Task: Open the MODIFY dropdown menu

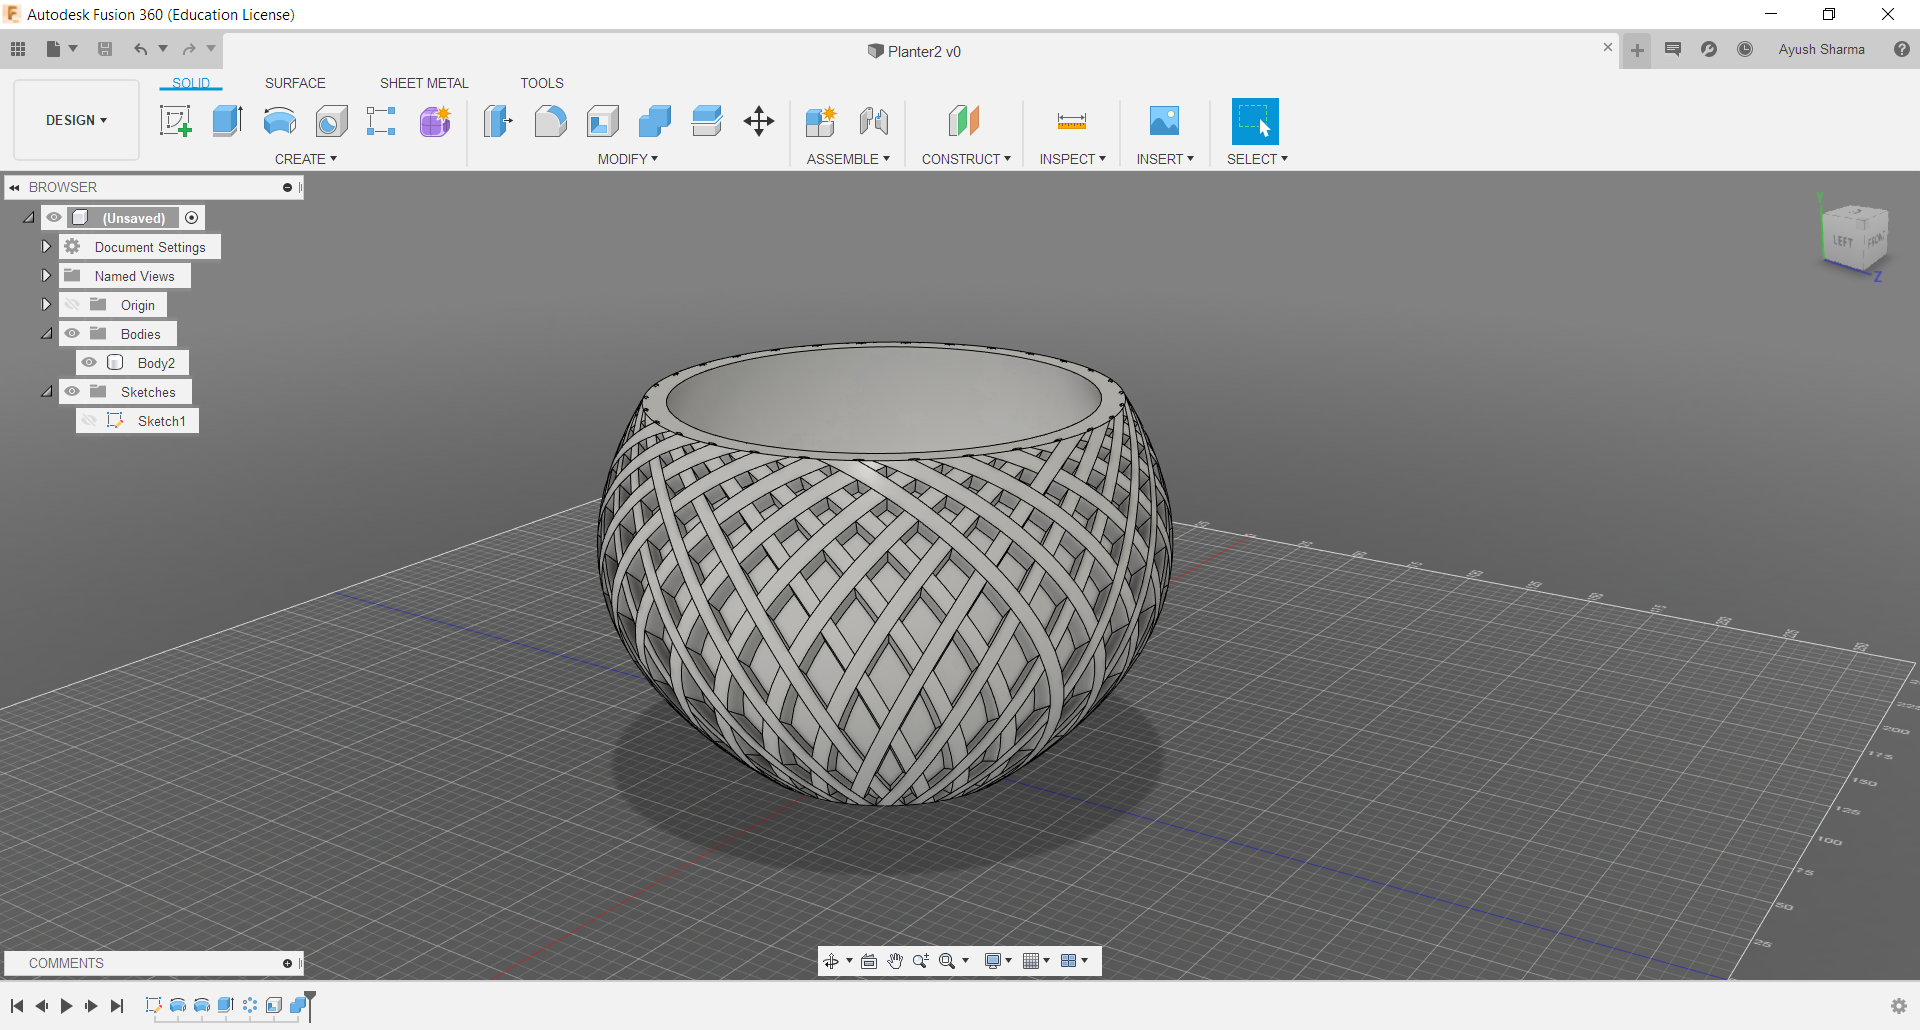Action: coord(627,159)
